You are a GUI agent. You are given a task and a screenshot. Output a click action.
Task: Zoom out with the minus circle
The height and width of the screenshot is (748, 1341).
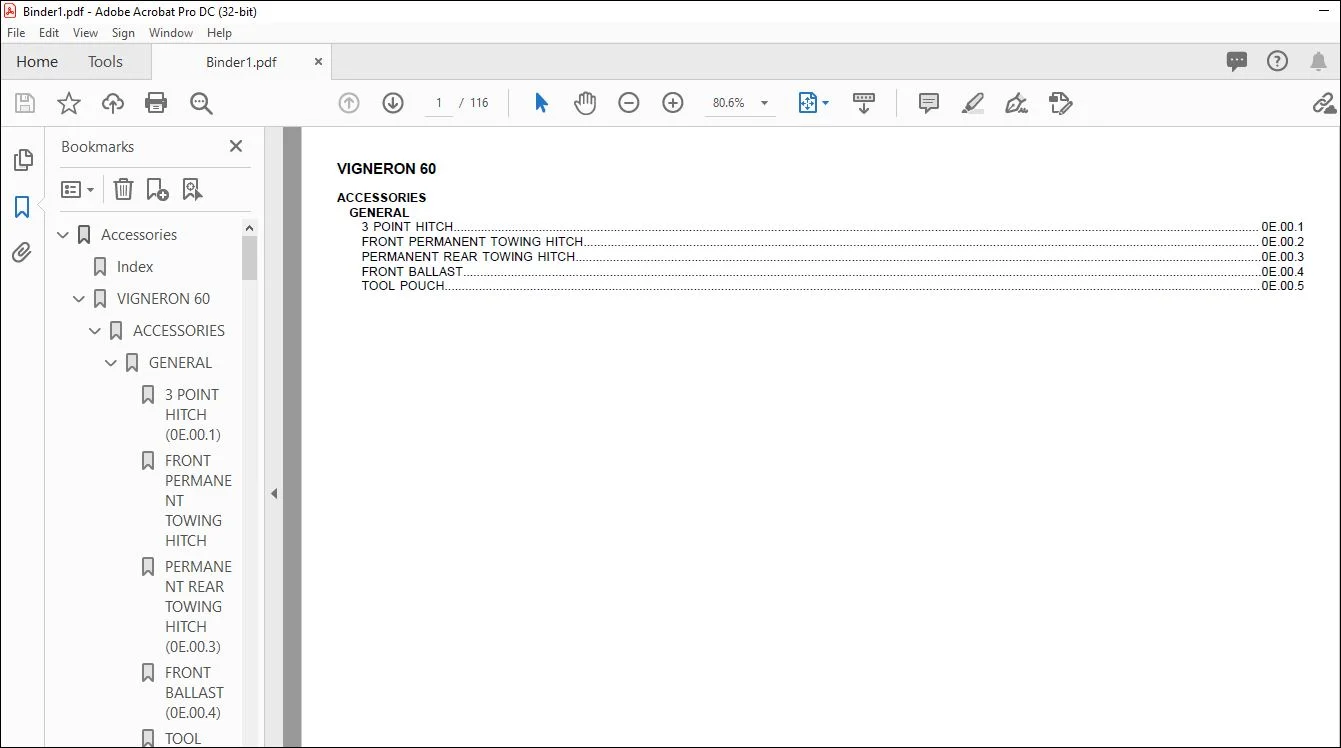point(629,103)
